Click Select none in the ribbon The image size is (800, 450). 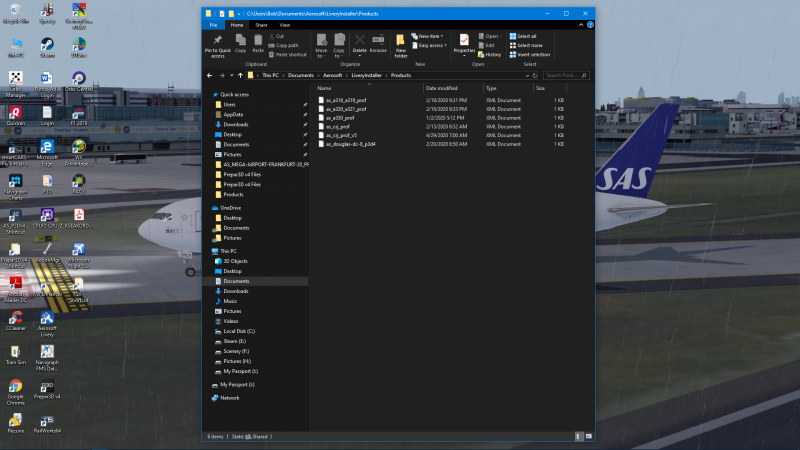(526, 45)
